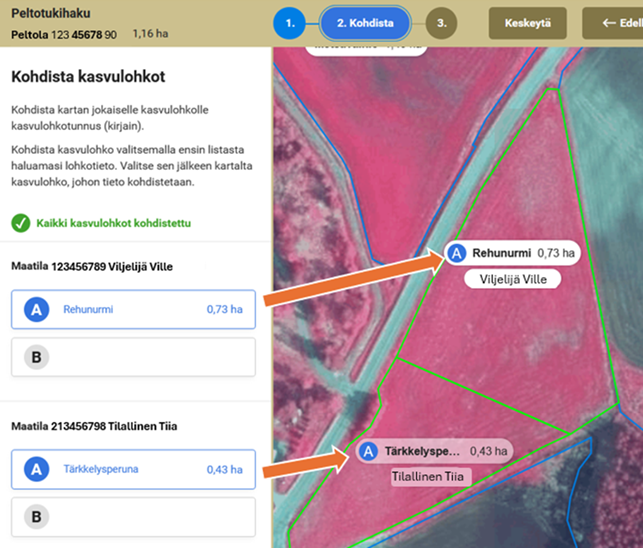Click the 0,73 ha text on the map label

pyautogui.click(x=556, y=254)
